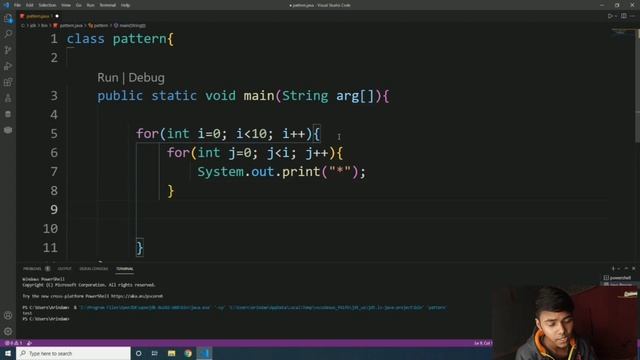Open Task View from the taskbar
The width and height of the screenshot is (640, 360).
click(x=155, y=353)
